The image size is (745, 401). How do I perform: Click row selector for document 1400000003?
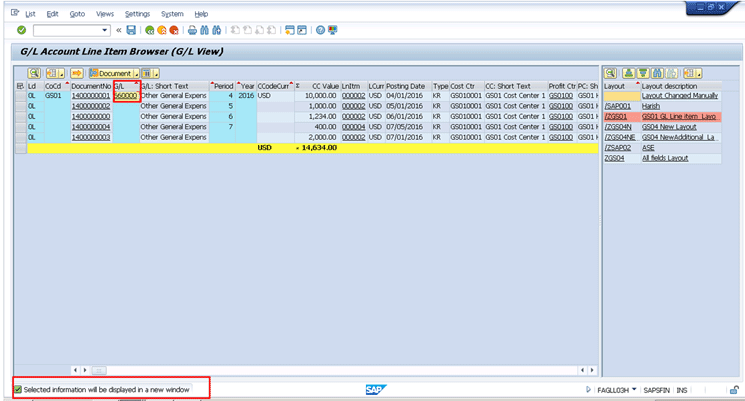tap(21, 136)
